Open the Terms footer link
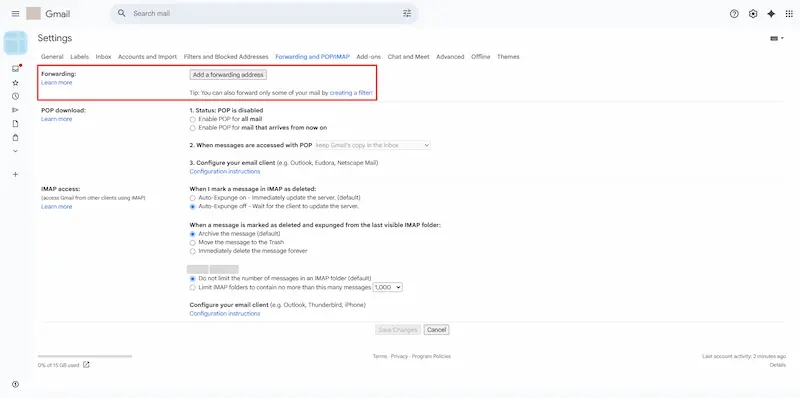Viewport: 800px width, 398px height. (x=380, y=356)
